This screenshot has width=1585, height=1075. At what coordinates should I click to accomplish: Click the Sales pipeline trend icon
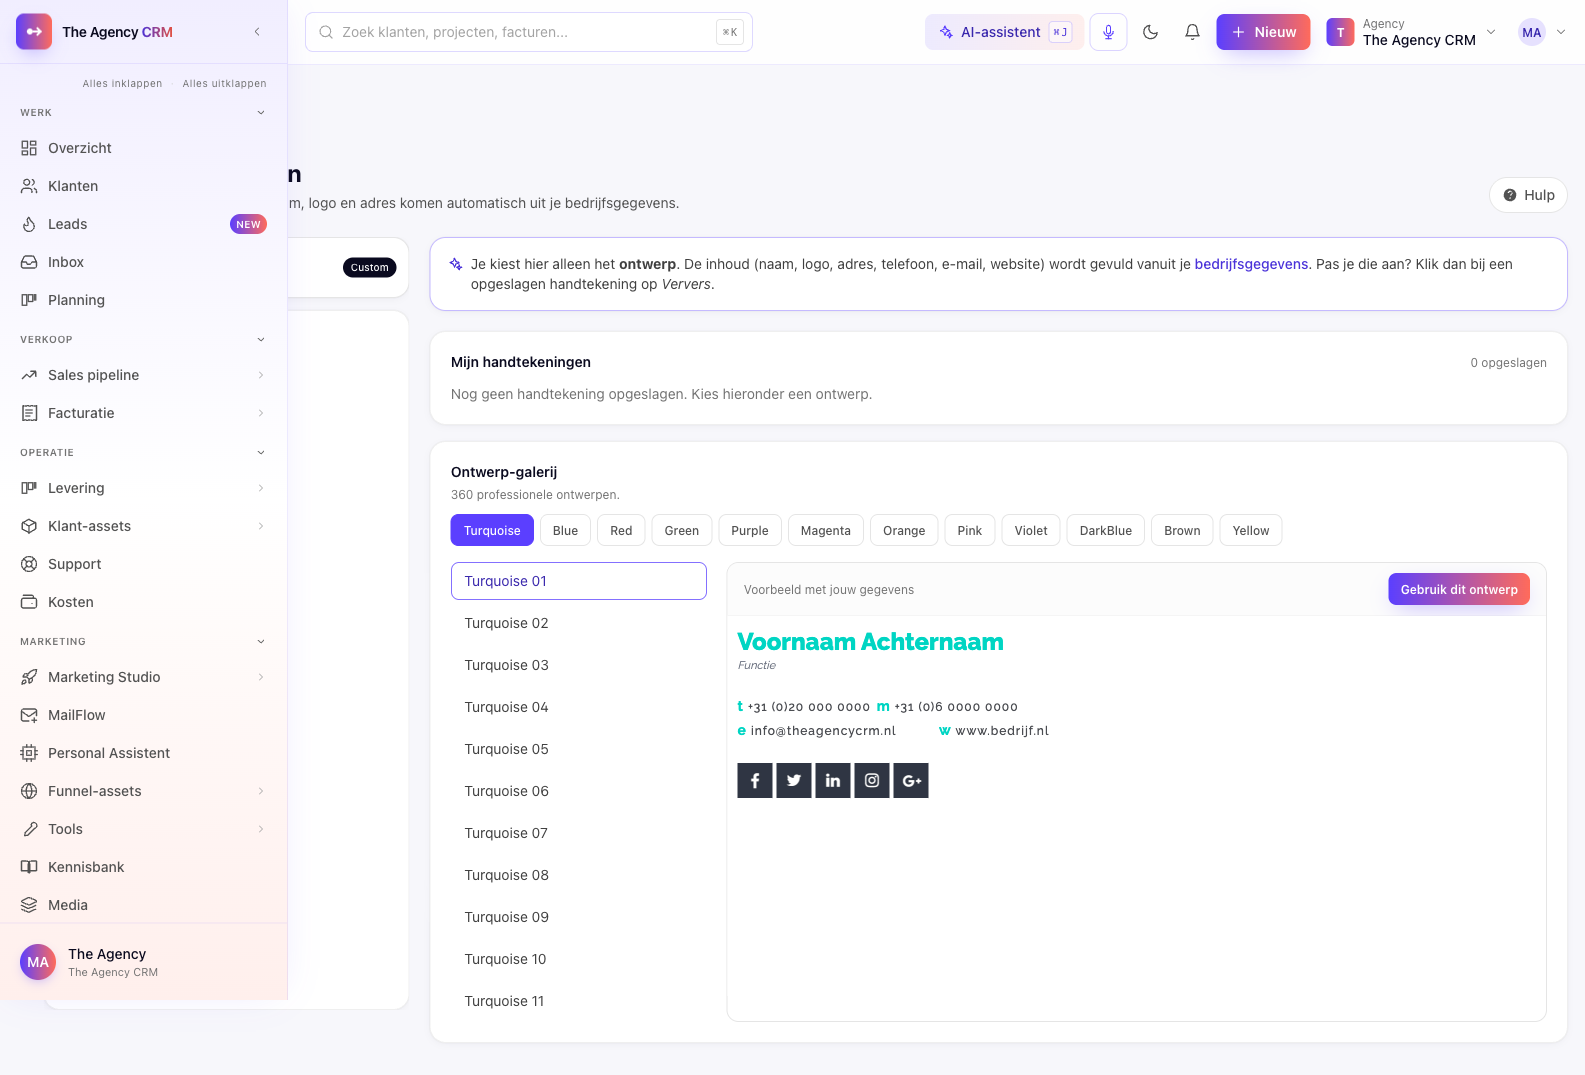[29, 375]
